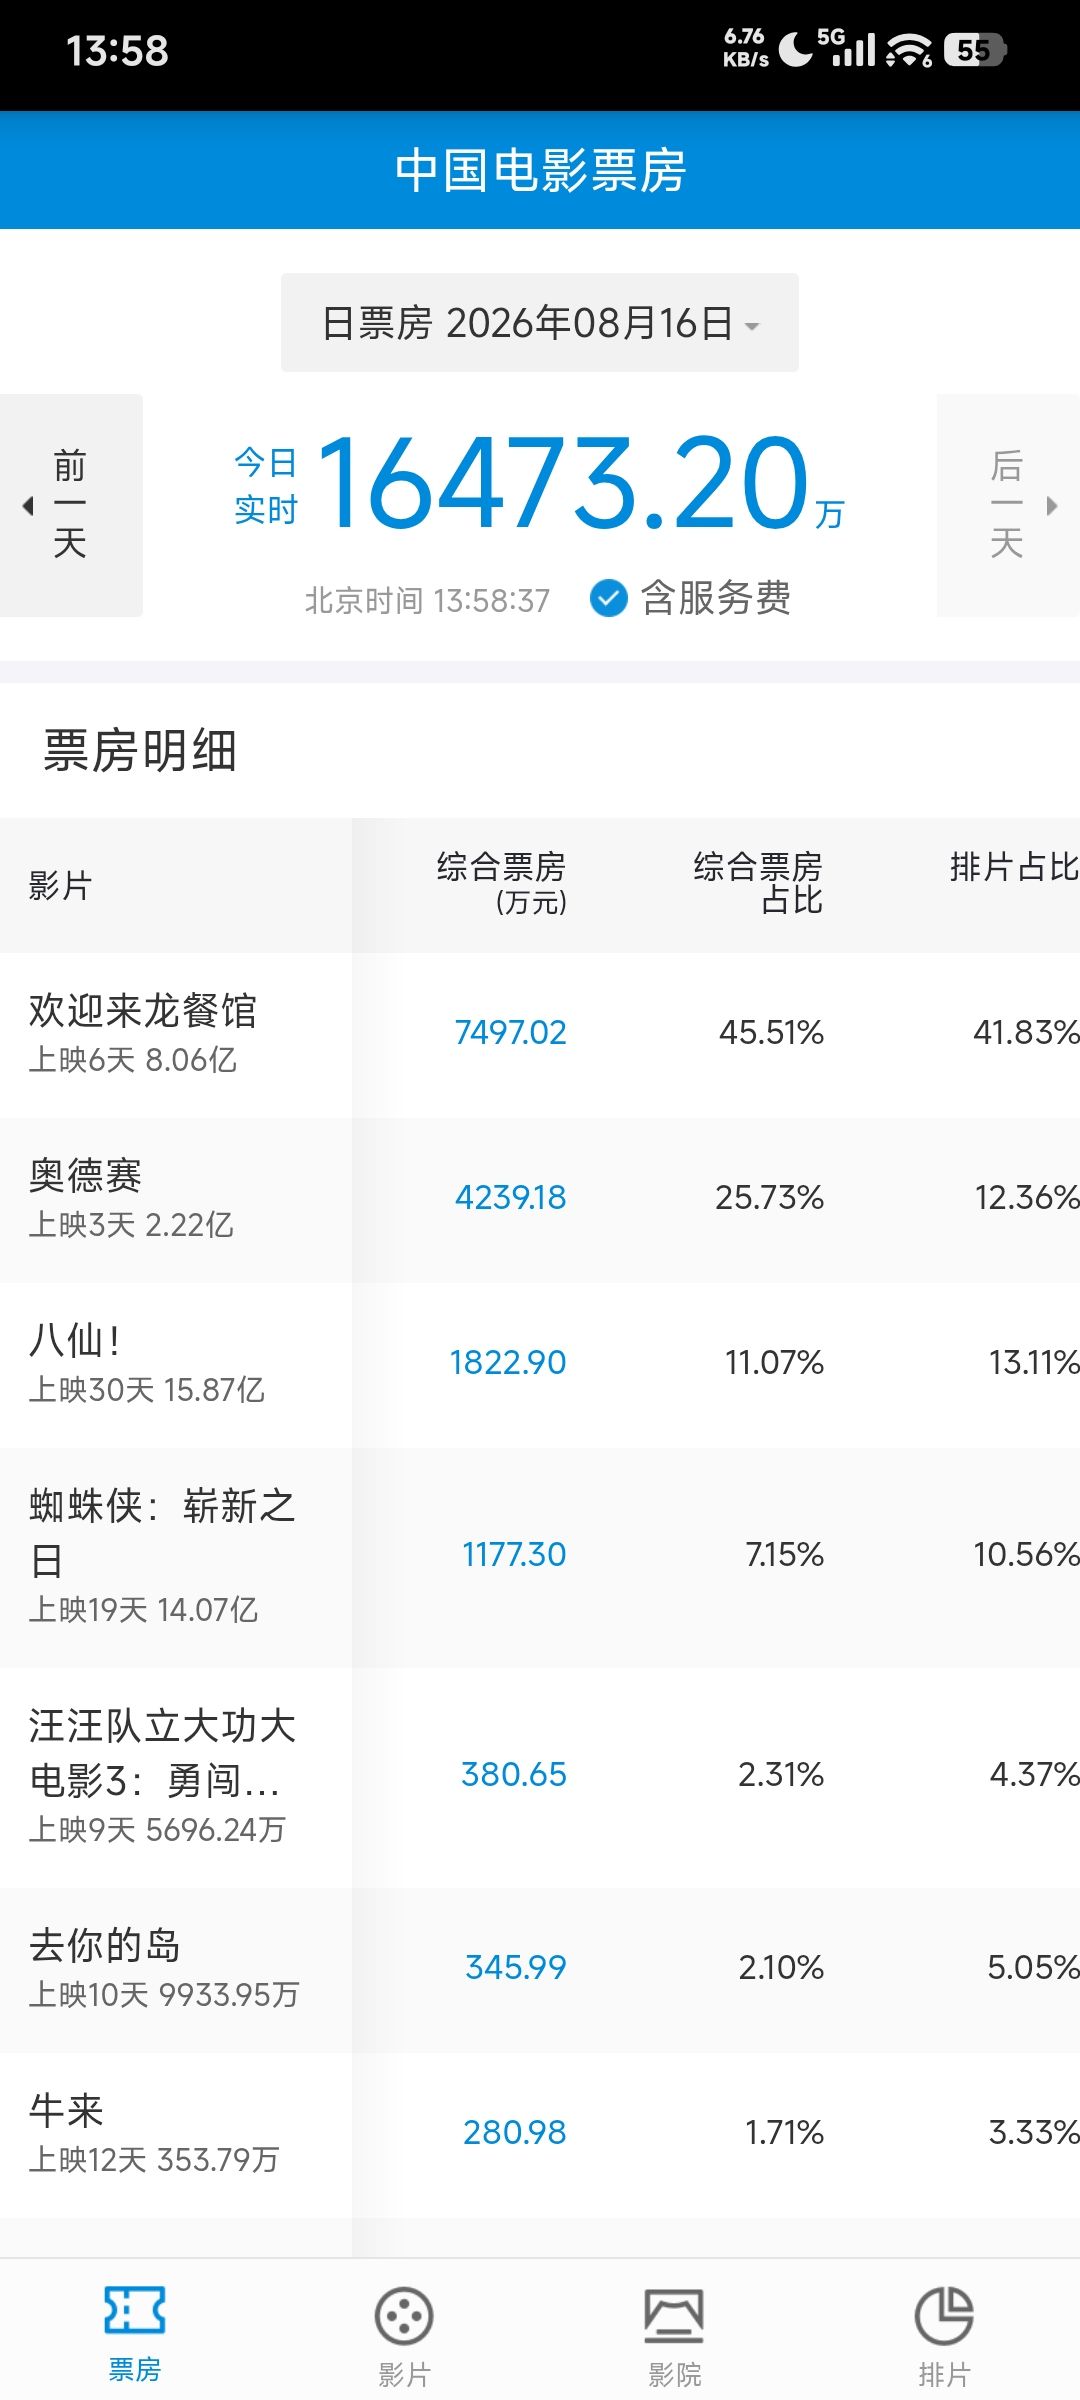Go to previous day via 前一天
Screen dimensions: 1080x2400
pyautogui.click(x=71, y=505)
